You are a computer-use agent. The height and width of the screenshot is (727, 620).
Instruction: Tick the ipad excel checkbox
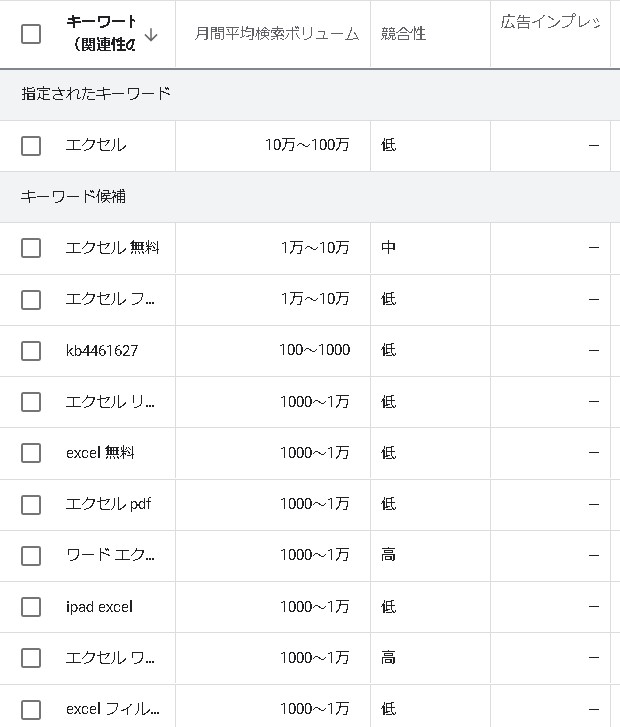pos(31,607)
